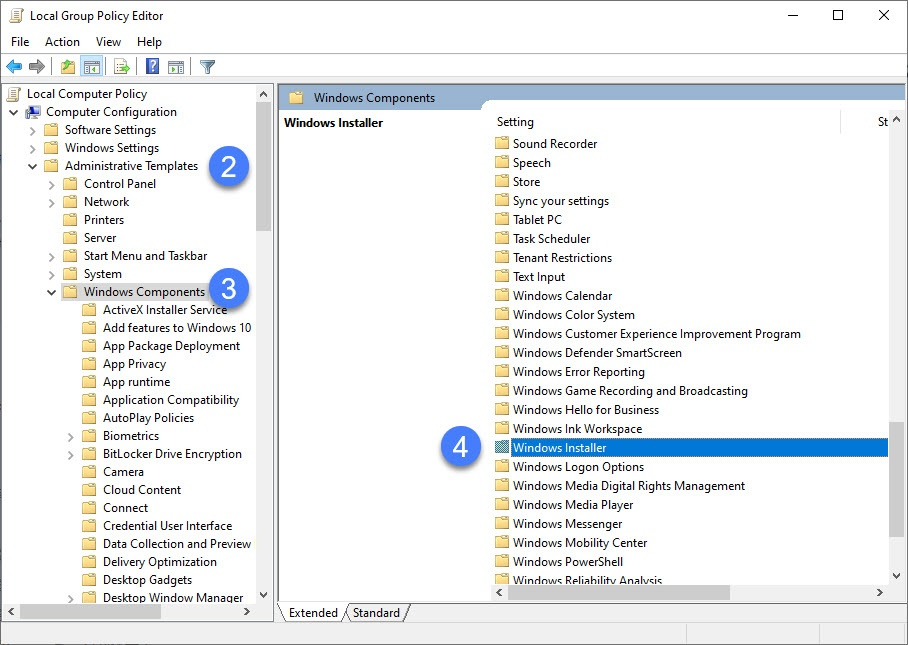Image resolution: width=908 pixels, height=645 pixels.
Task: Select Windows PowerShell folder
Action: [568, 561]
